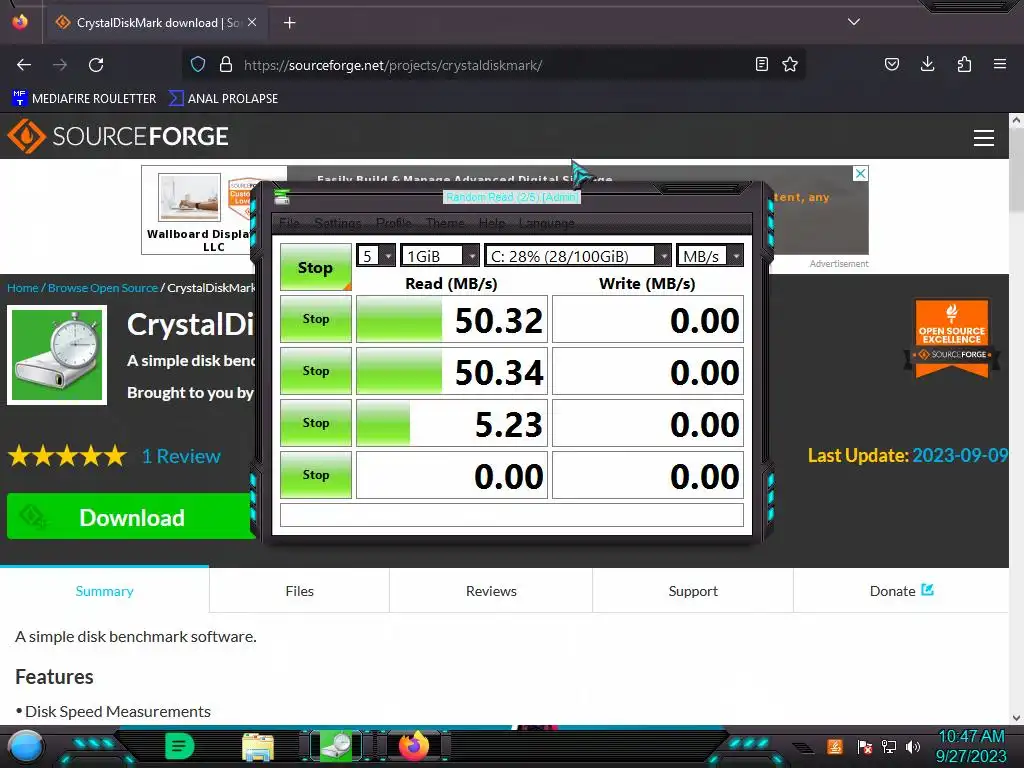Open the tracking protection shield icon
The width and height of the screenshot is (1024, 768).
[x=198, y=64]
